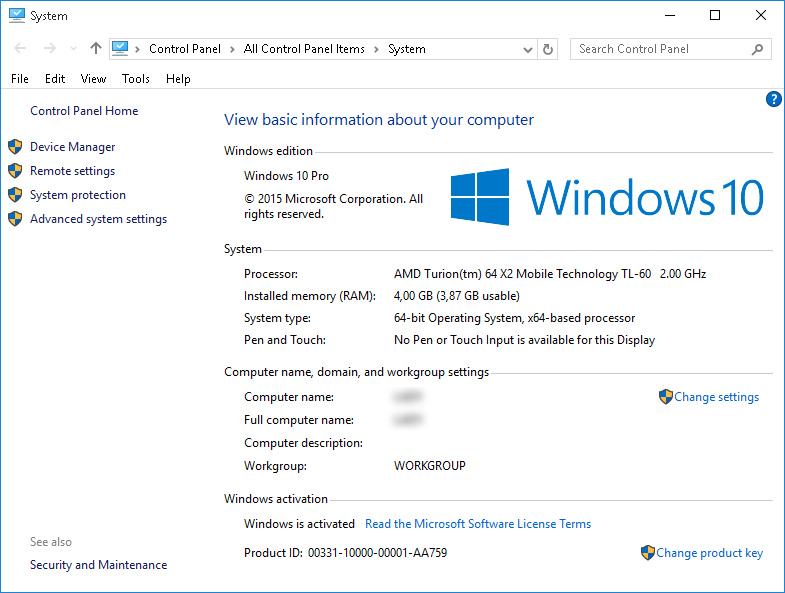This screenshot has width=785, height=593.
Task: Open Security and Maintenance link
Action: (99, 565)
